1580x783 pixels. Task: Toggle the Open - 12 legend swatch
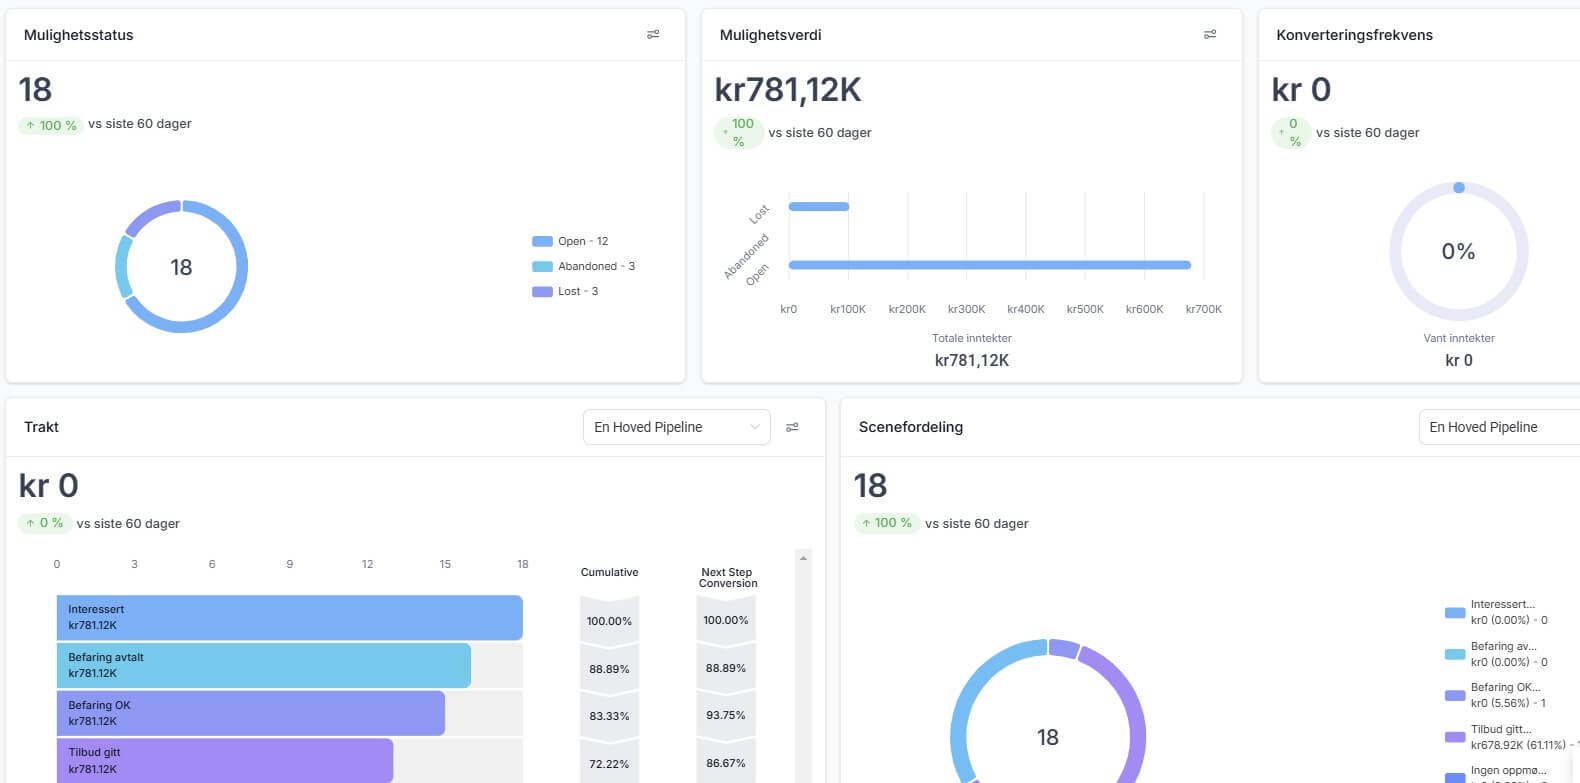point(542,241)
